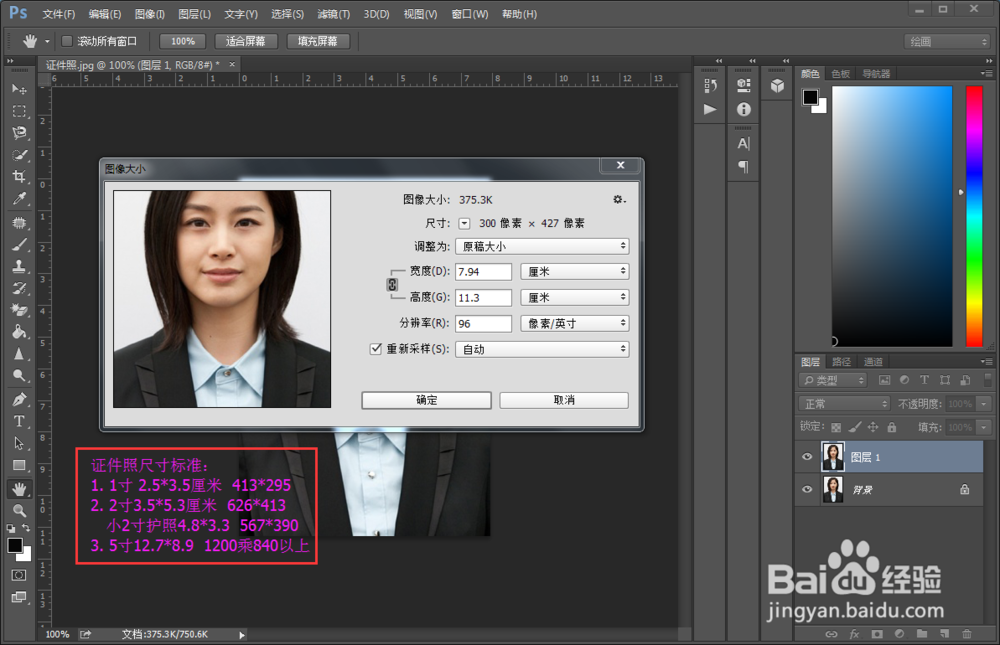Open the 图像(I) menu

coord(150,14)
